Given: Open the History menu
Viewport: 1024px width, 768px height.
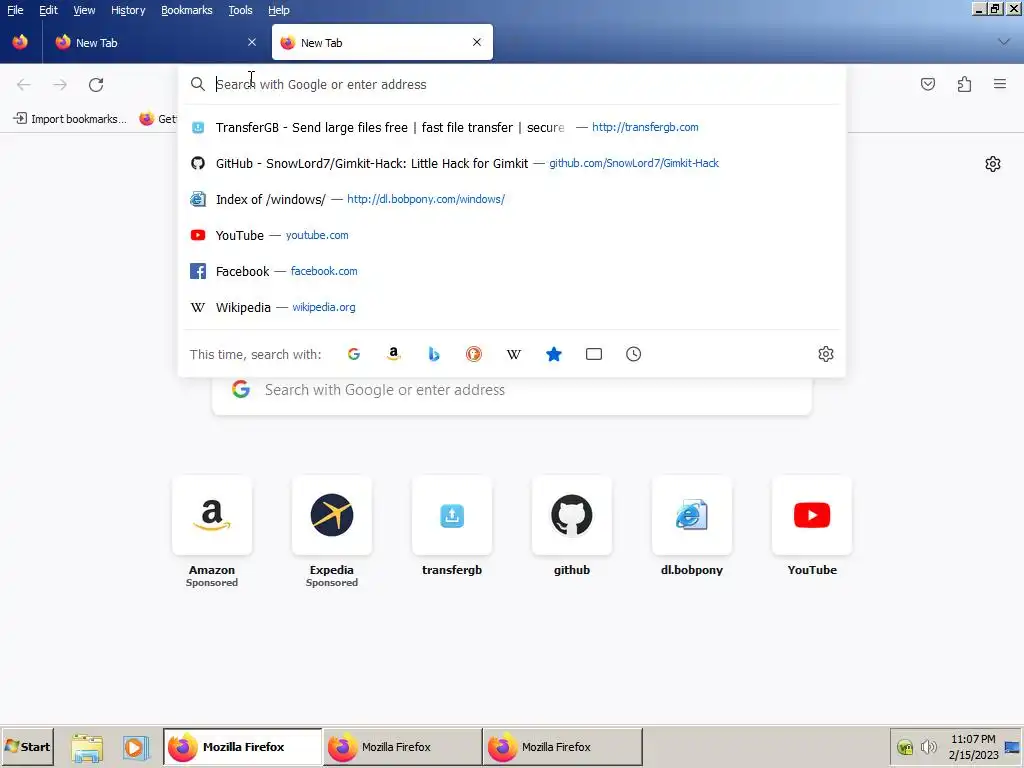Looking at the screenshot, I should click(128, 10).
